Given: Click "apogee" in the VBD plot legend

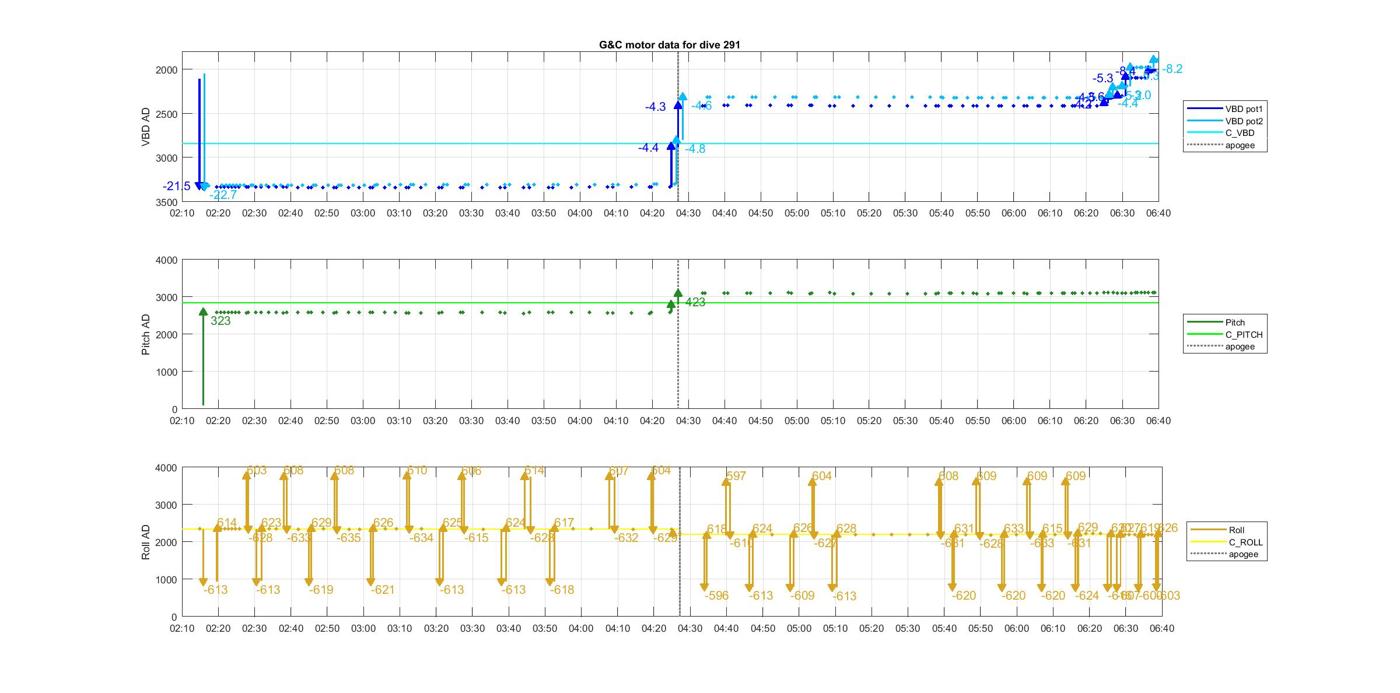Looking at the screenshot, I should click(x=1224, y=145).
